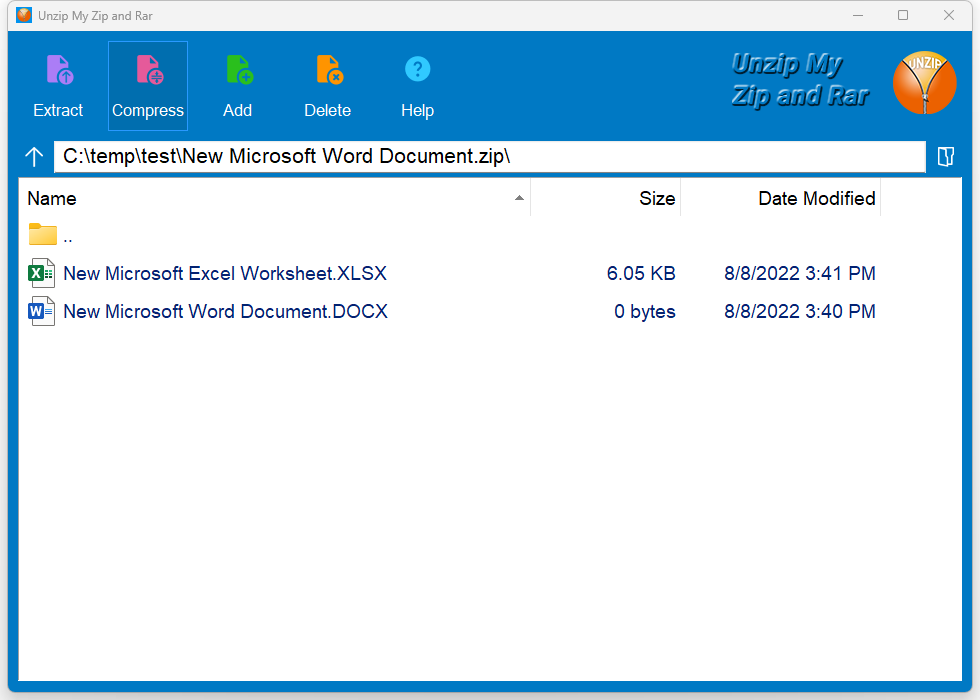Go up one folder with the arrow icon
980x700 pixels.
tap(34, 156)
